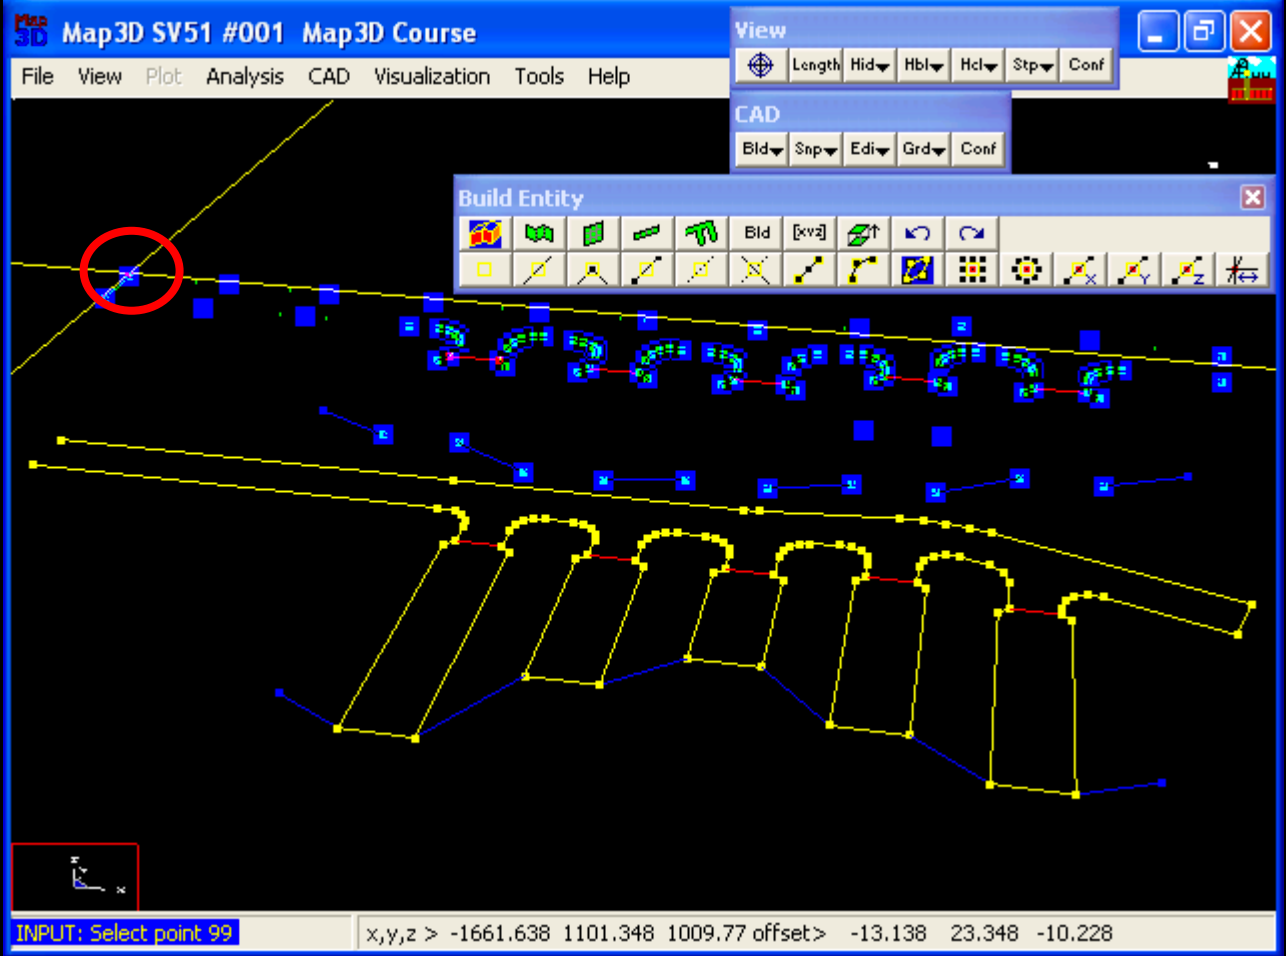Redo the last build action
This screenshot has height=956, width=1286.
click(971, 233)
